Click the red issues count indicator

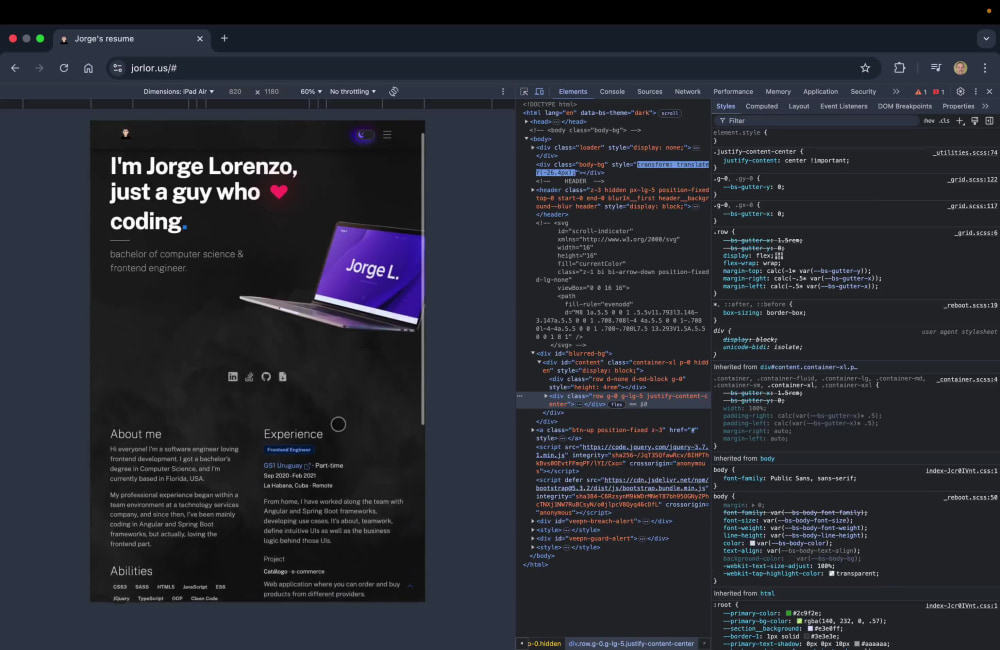pyautogui.click(x=939, y=92)
